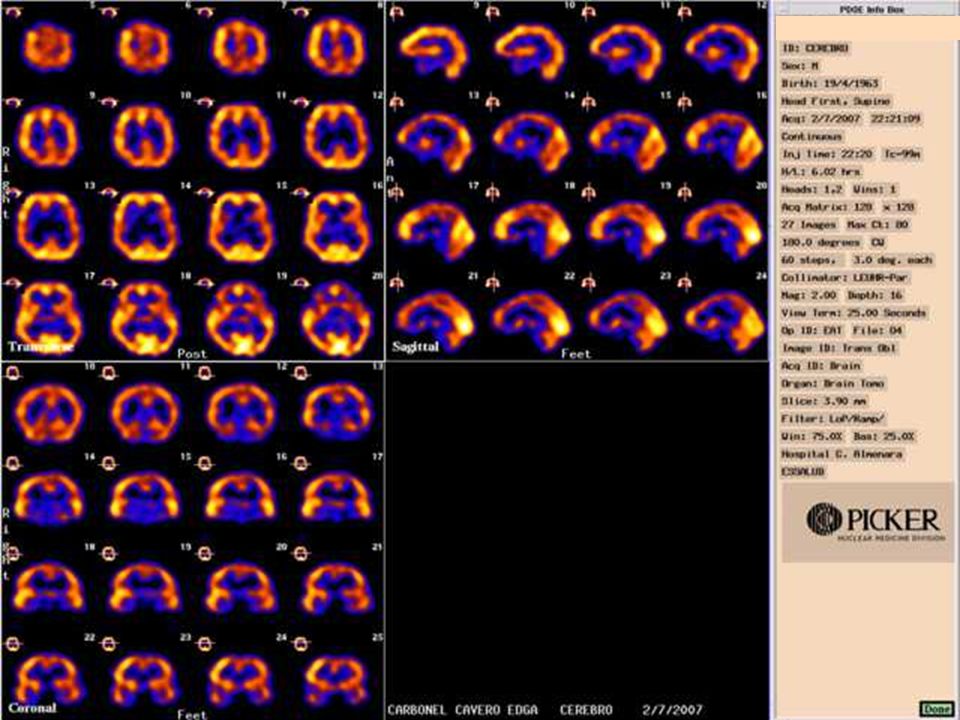The image size is (960, 720).
Task: Click the 'Acq: 2/7/2007' date entry
Action: [x=820, y=119]
